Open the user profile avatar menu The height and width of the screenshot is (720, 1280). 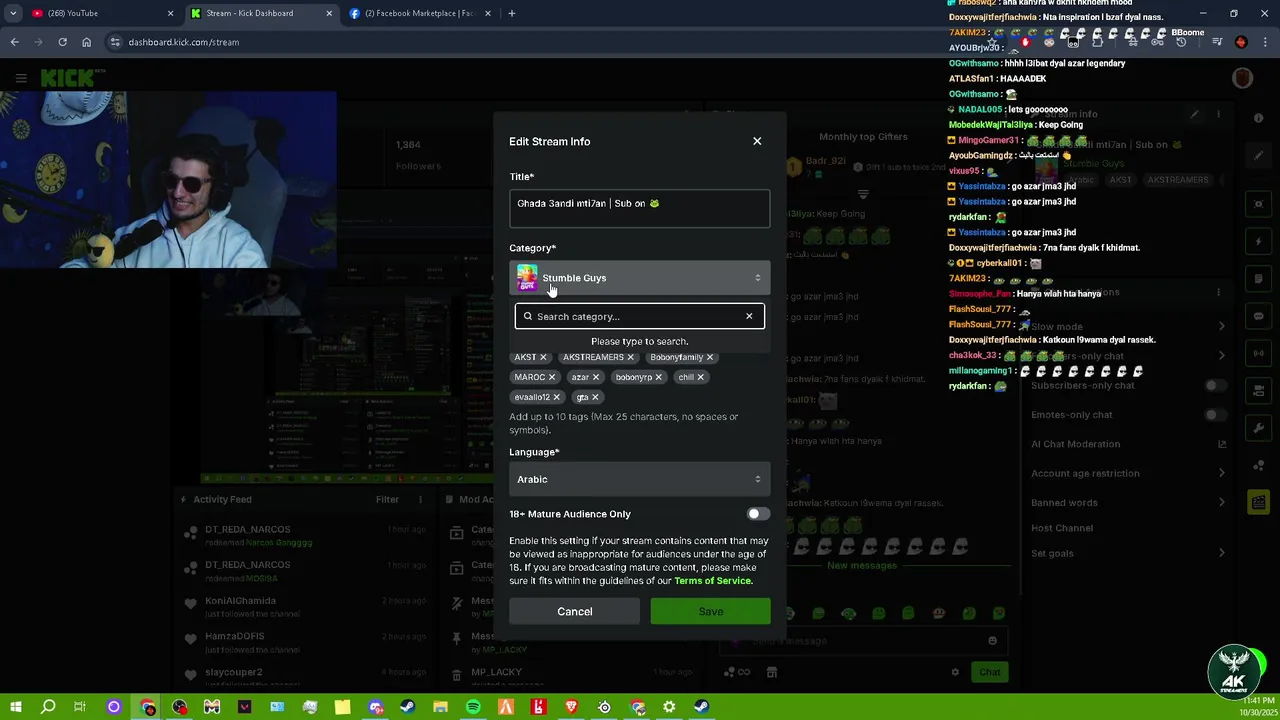pyautogui.click(x=1242, y=78)
